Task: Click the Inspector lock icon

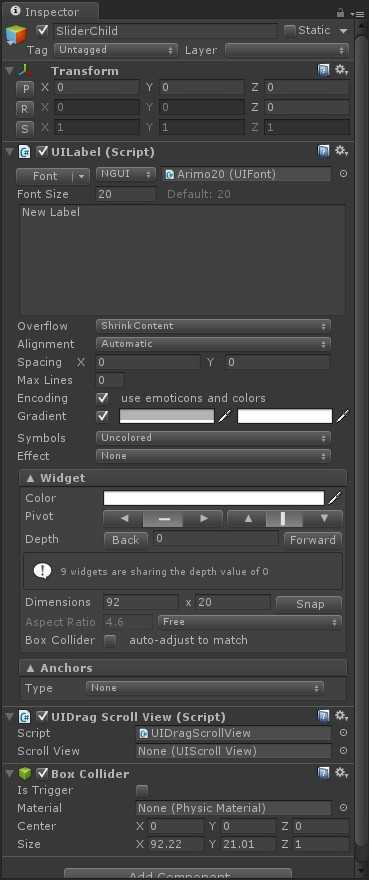Action: coord(340,12)
